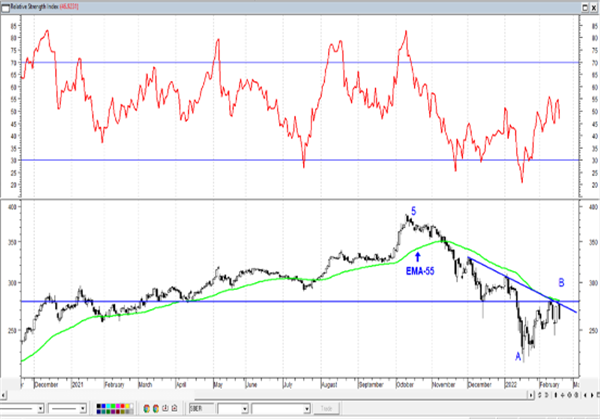600x419 pixels.
Task: Expand the small combo box right of SBER
Action: [245, 409]
